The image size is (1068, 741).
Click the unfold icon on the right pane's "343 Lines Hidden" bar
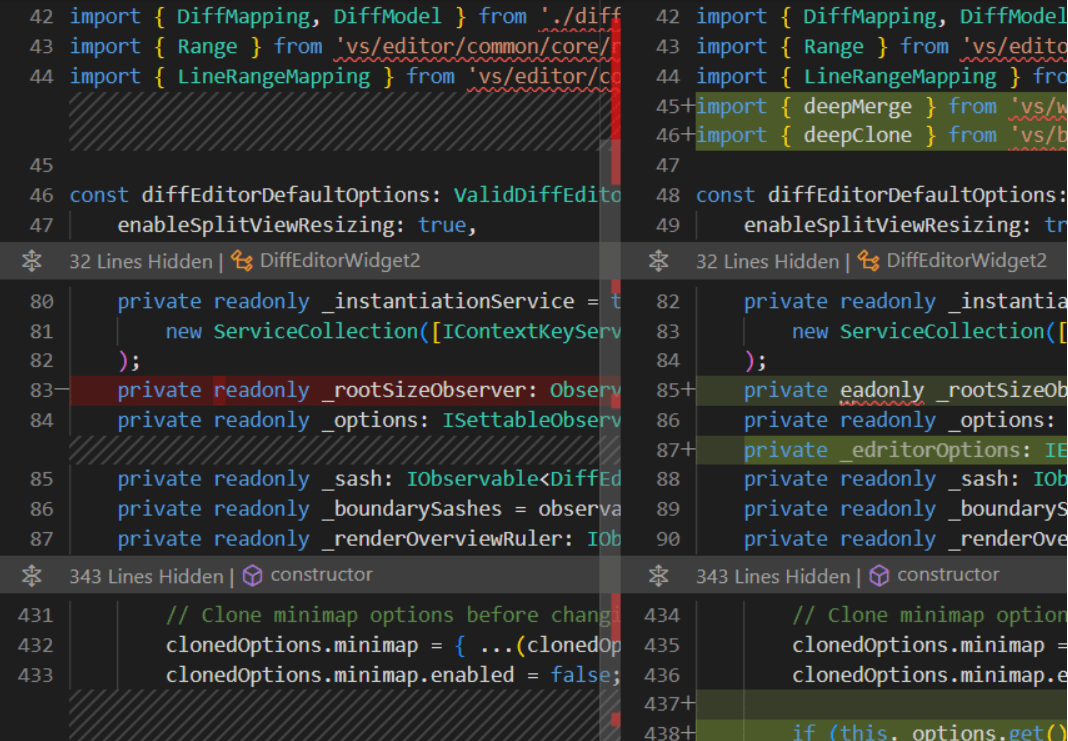(658, 576)
